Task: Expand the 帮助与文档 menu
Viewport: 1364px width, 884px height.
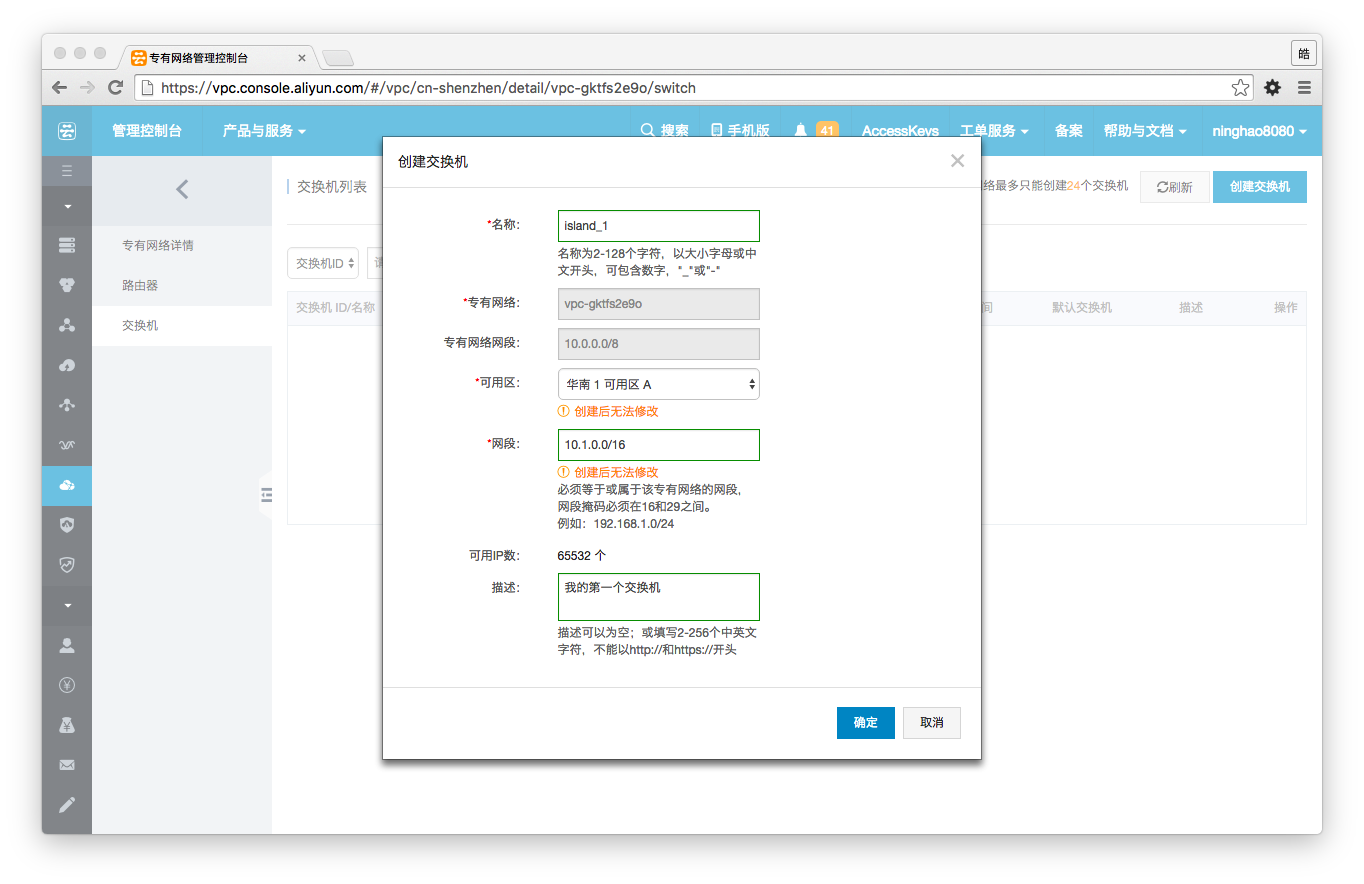Action: (1145, 131)
